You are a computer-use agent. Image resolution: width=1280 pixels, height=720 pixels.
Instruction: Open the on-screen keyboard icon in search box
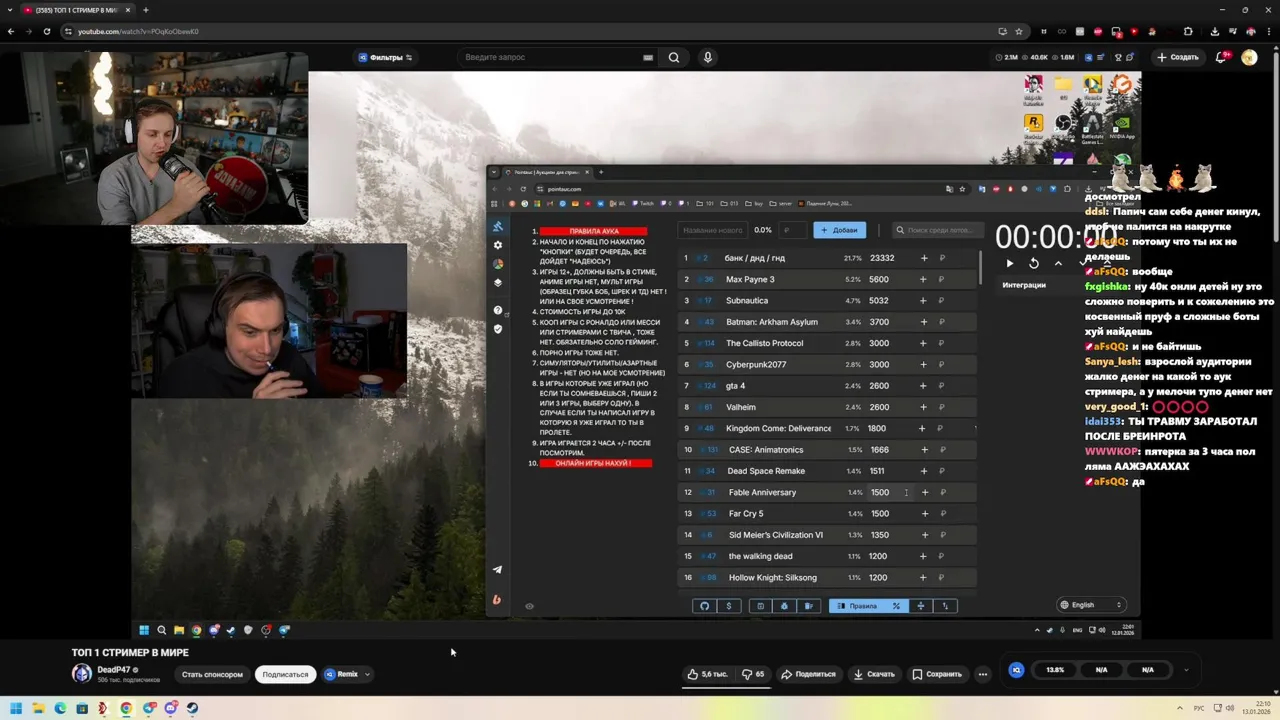click(648, 57)
